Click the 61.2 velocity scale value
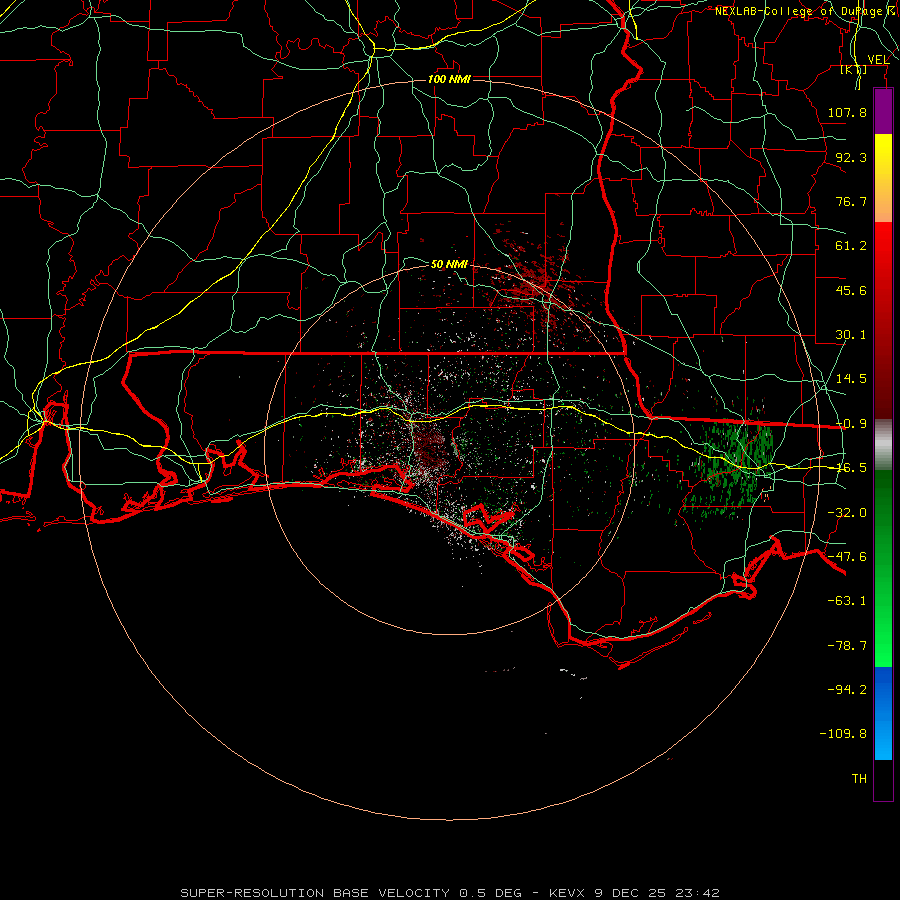900x900 pixels. pos(851,246)
